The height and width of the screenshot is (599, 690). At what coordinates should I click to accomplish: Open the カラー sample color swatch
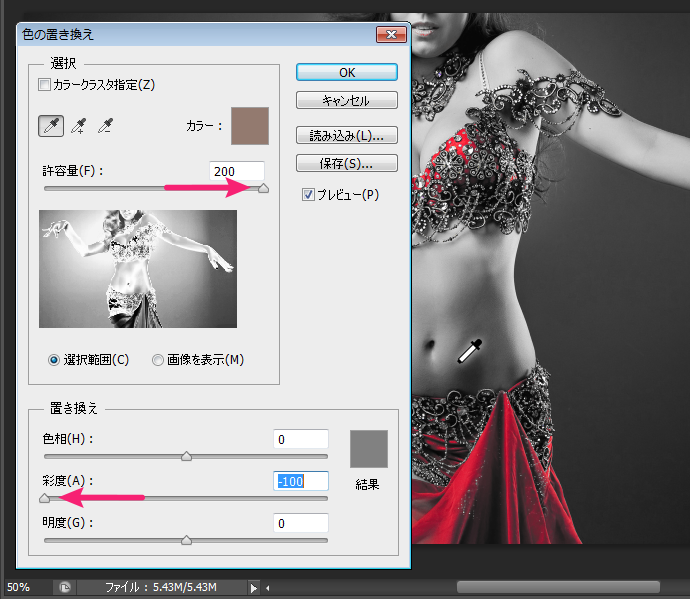[250, 126]
